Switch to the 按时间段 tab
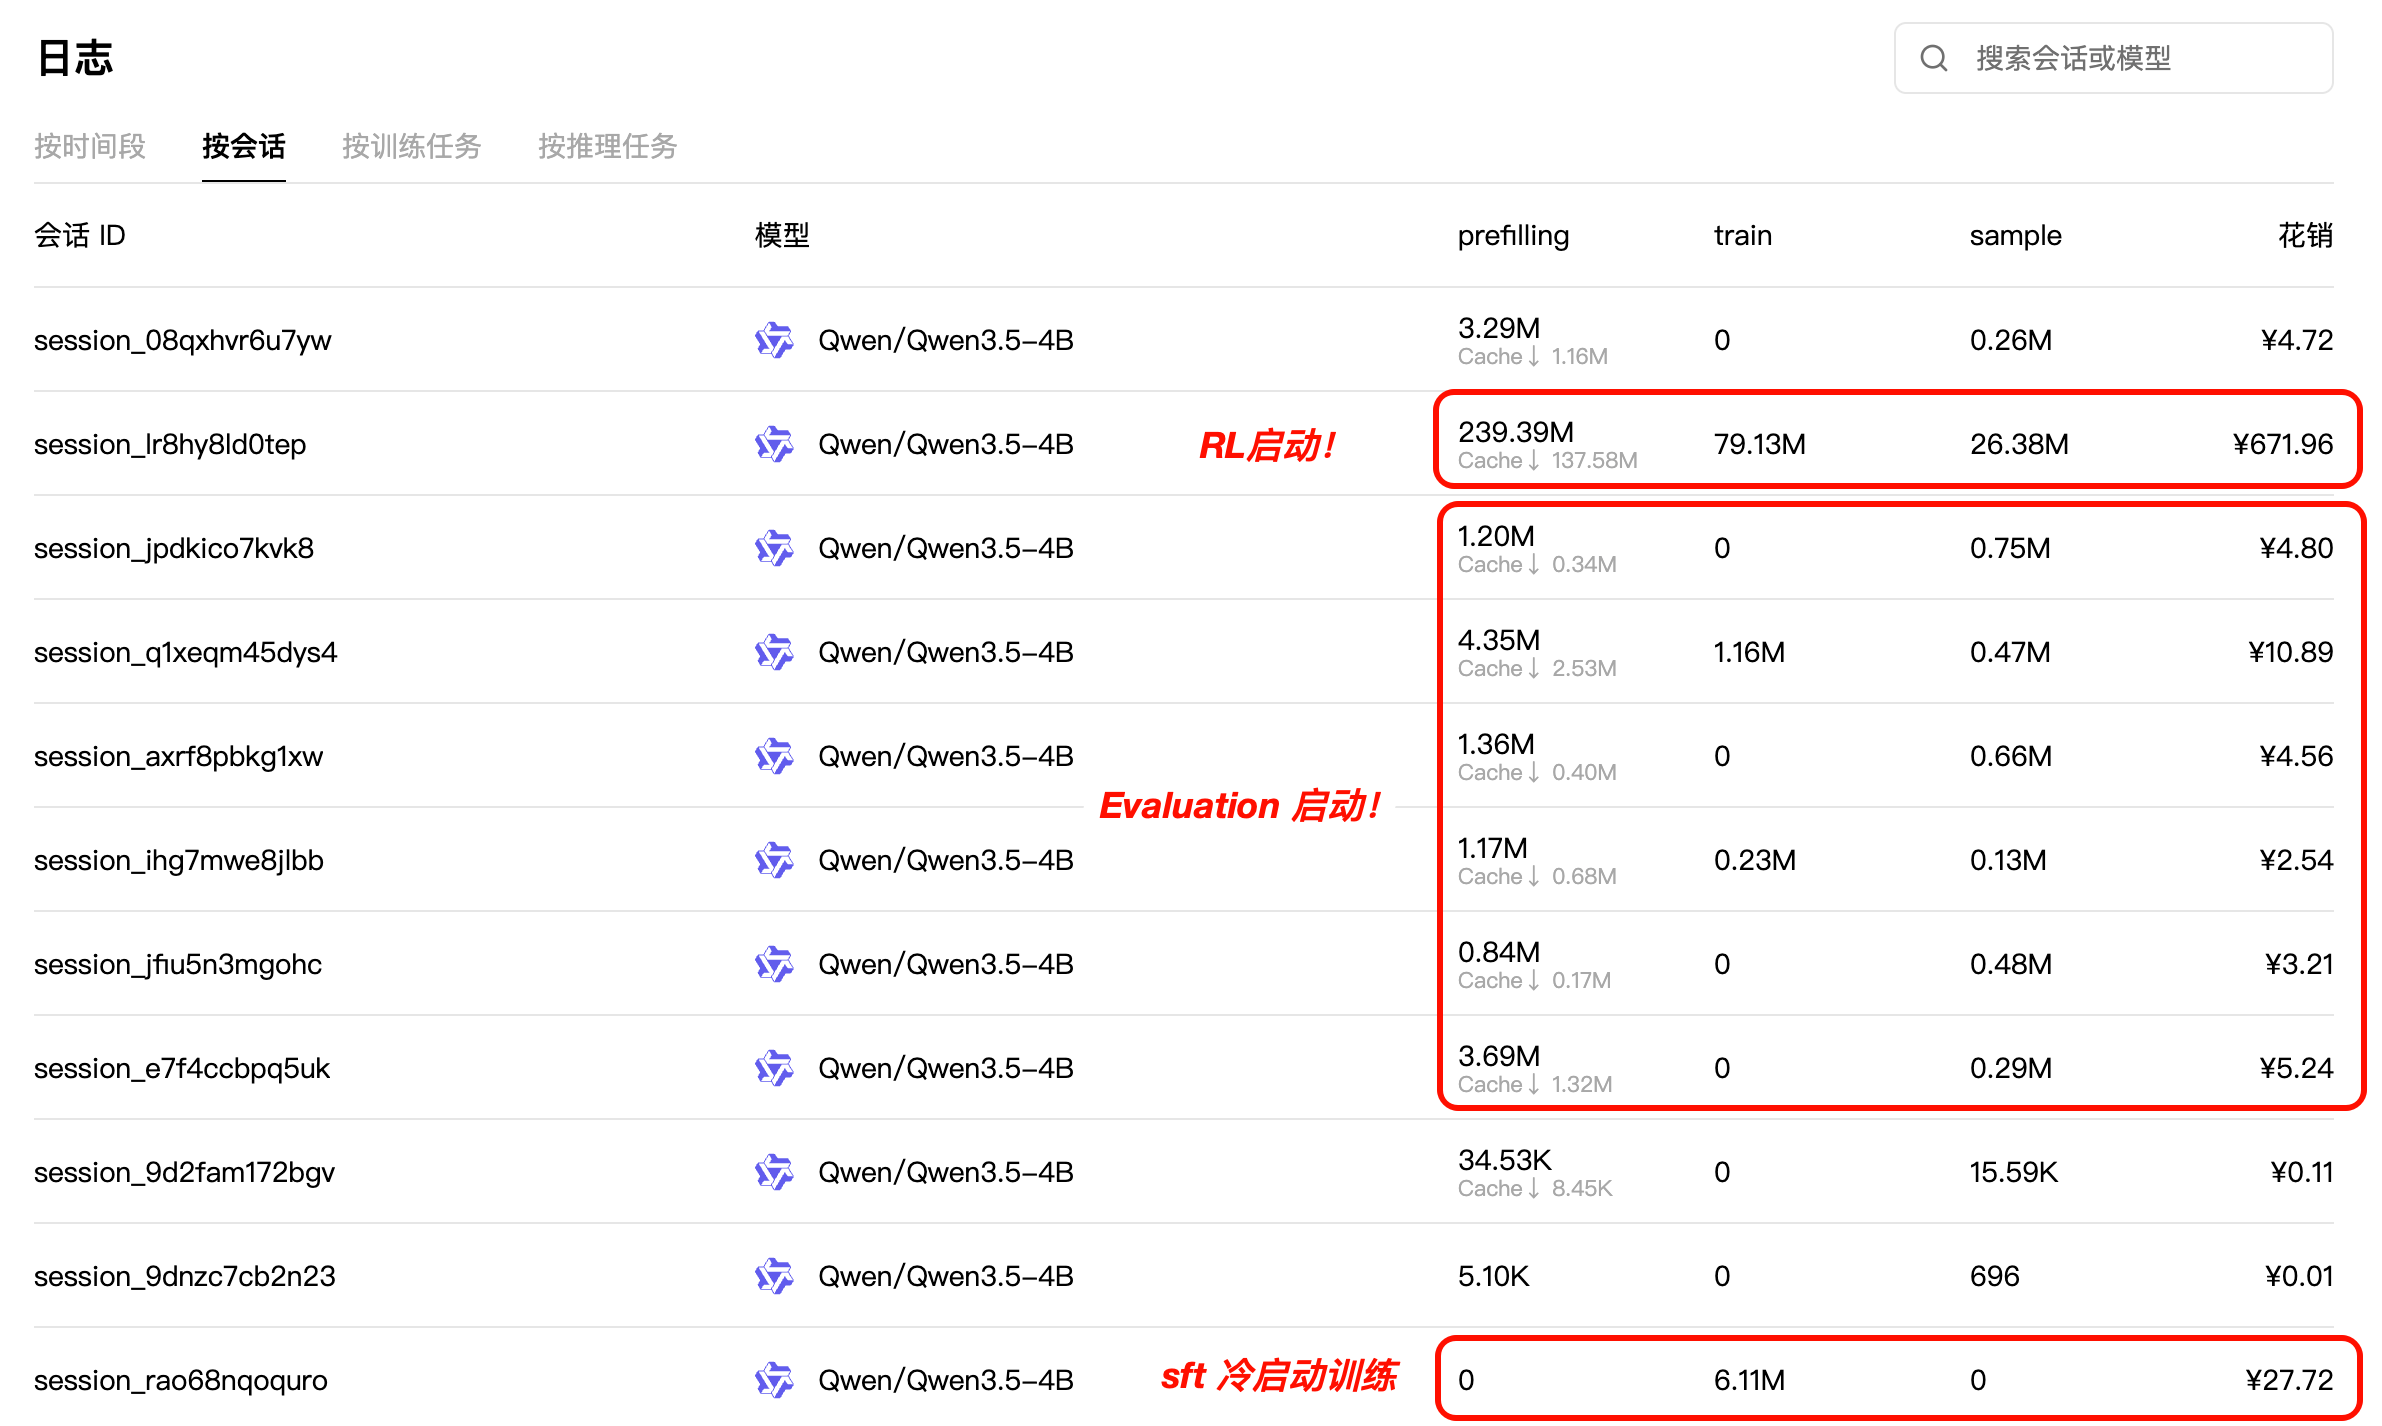Viewport: 2382px width, 1426px height. (x=90, y=146)
